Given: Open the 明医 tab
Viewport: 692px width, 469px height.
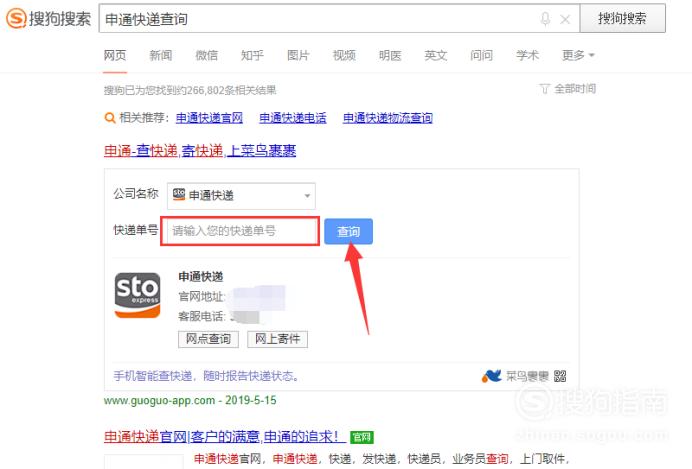Looking at the screenshot, I should [390, 56].
